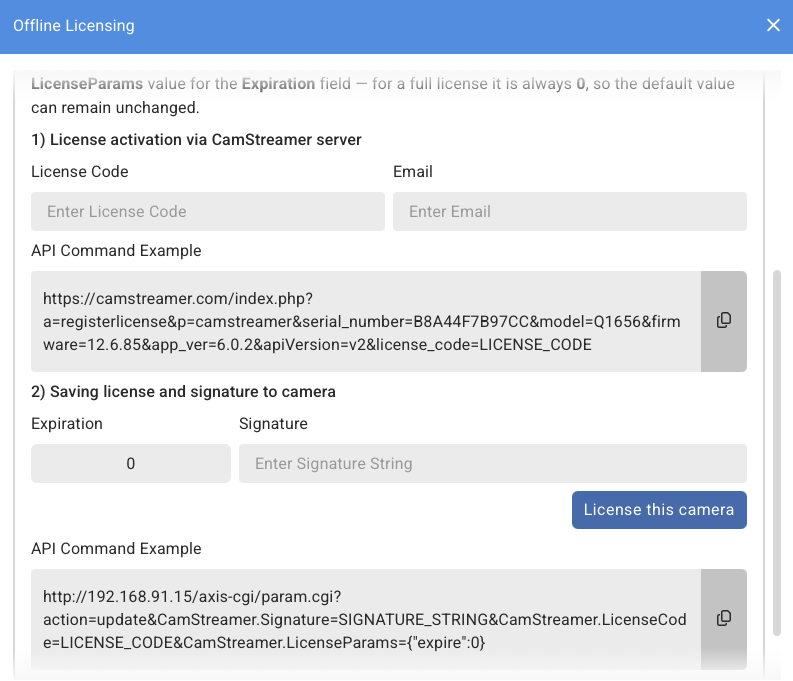Click the Saving license and signature heading
The image size is (793, 681).
tap(183, 392)
